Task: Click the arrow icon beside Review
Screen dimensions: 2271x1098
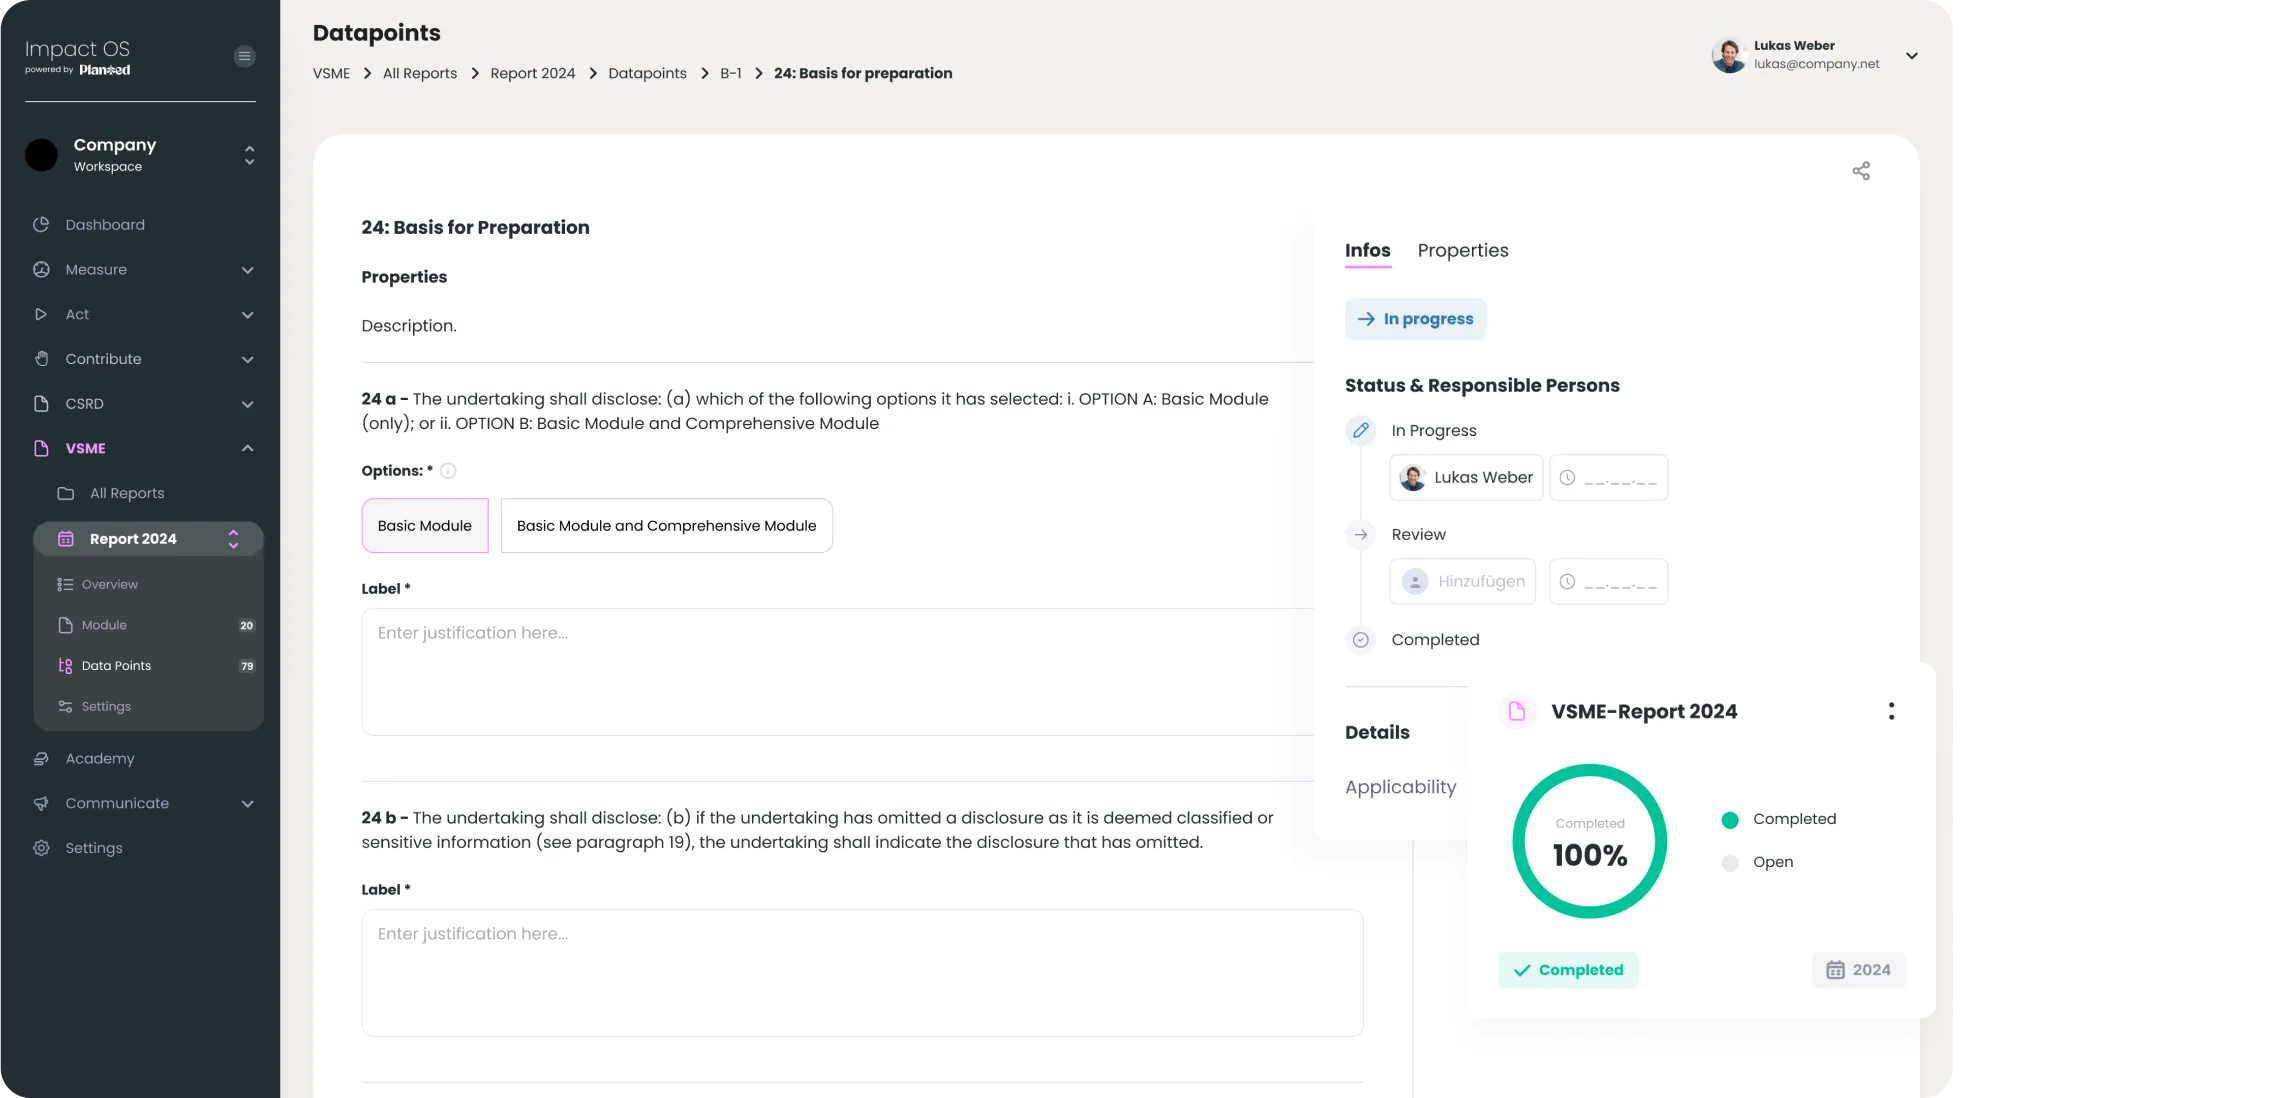Action: [1361, 534]
